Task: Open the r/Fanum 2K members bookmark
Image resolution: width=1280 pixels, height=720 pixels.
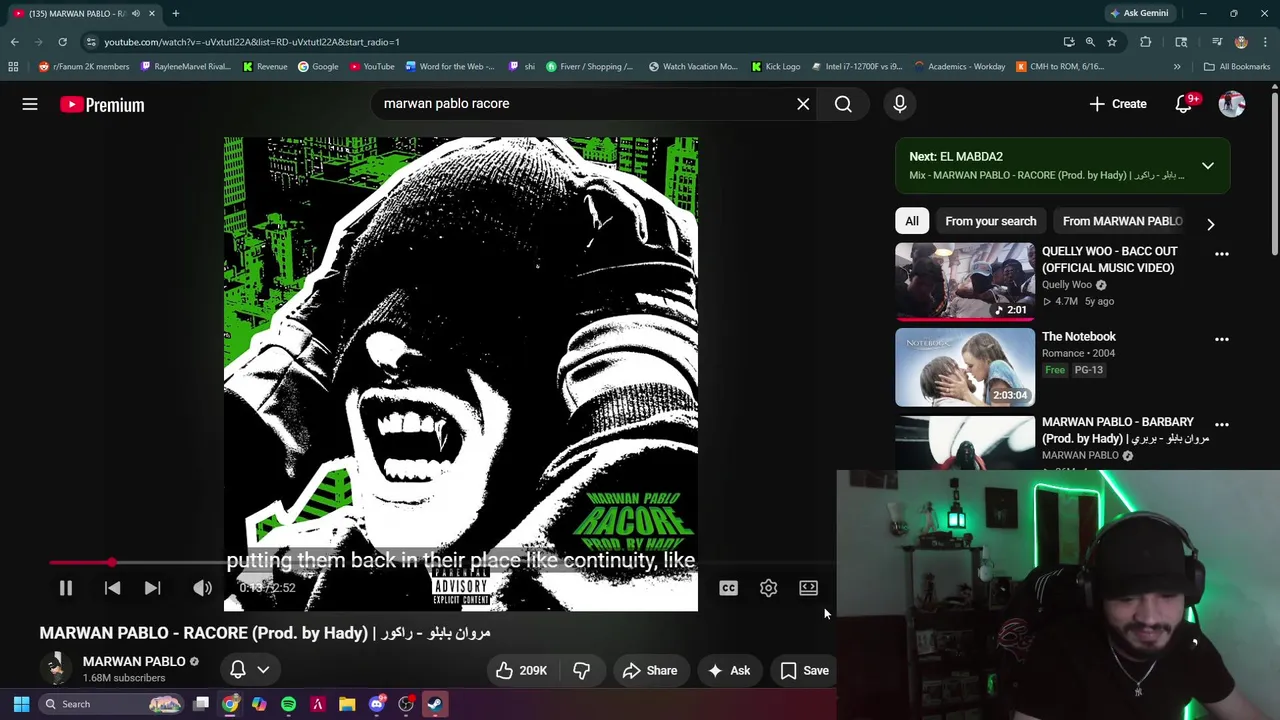Action: pyautogui.click(x=84, y=66)
